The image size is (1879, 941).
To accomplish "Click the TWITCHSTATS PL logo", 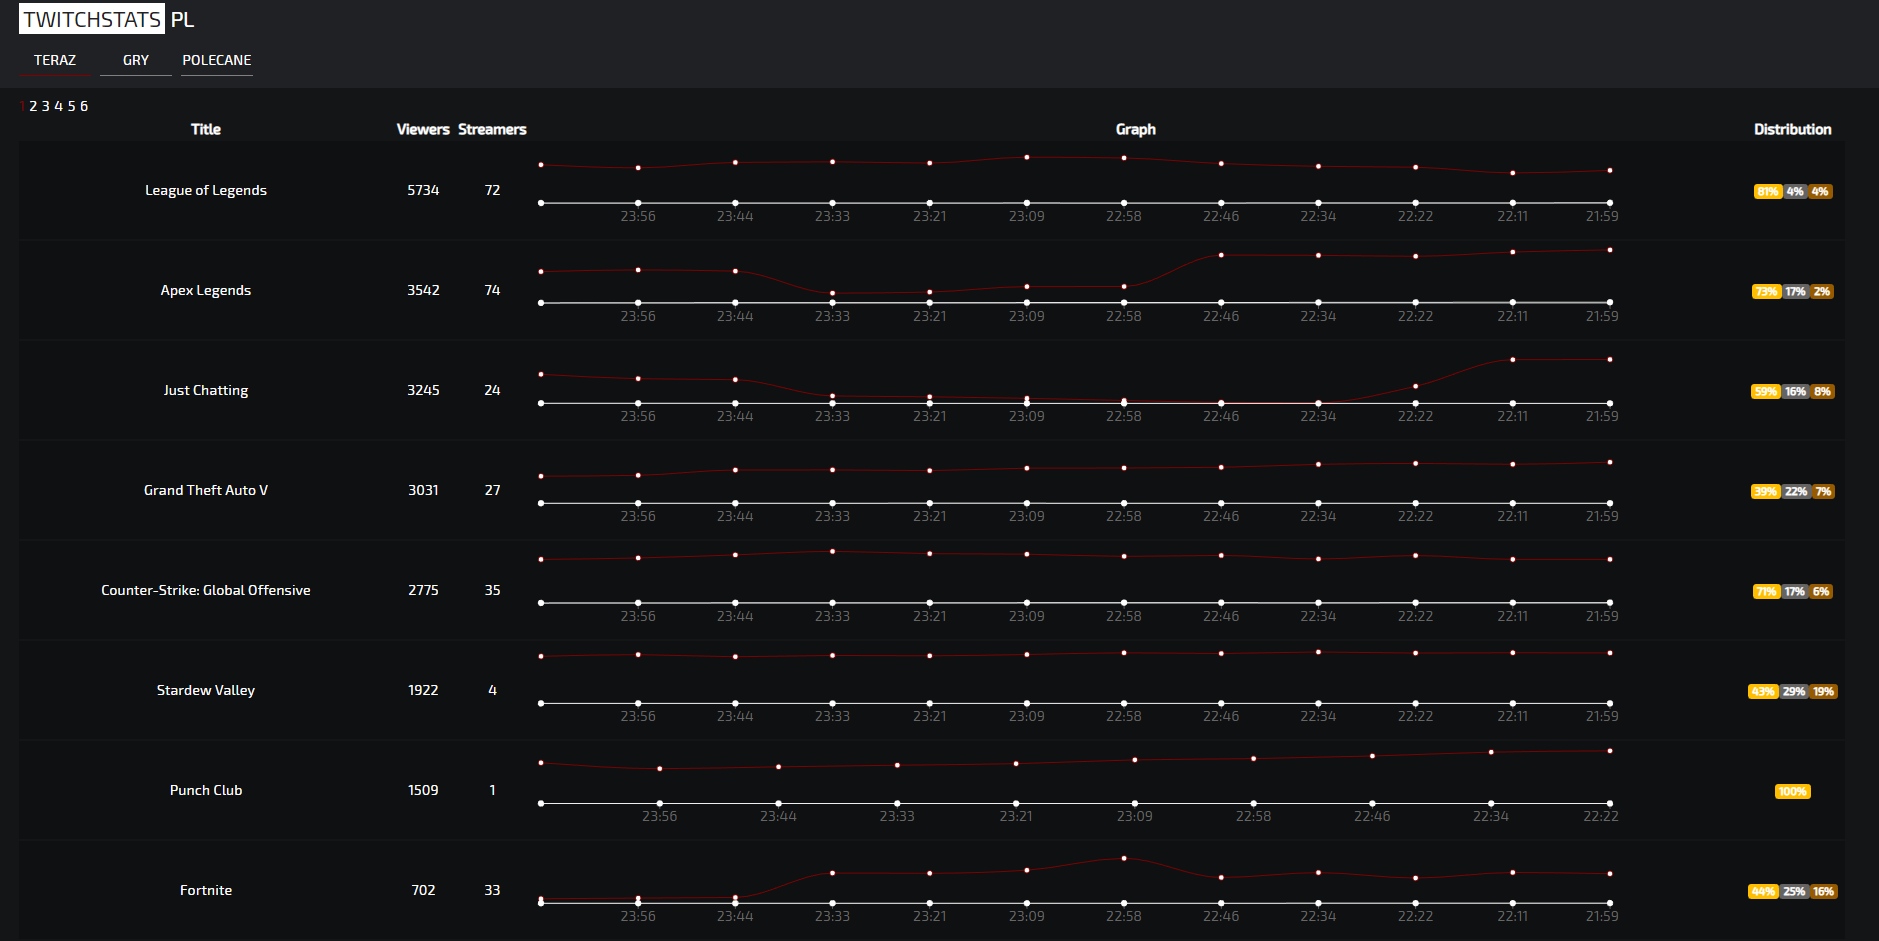I will coord(107,19).
